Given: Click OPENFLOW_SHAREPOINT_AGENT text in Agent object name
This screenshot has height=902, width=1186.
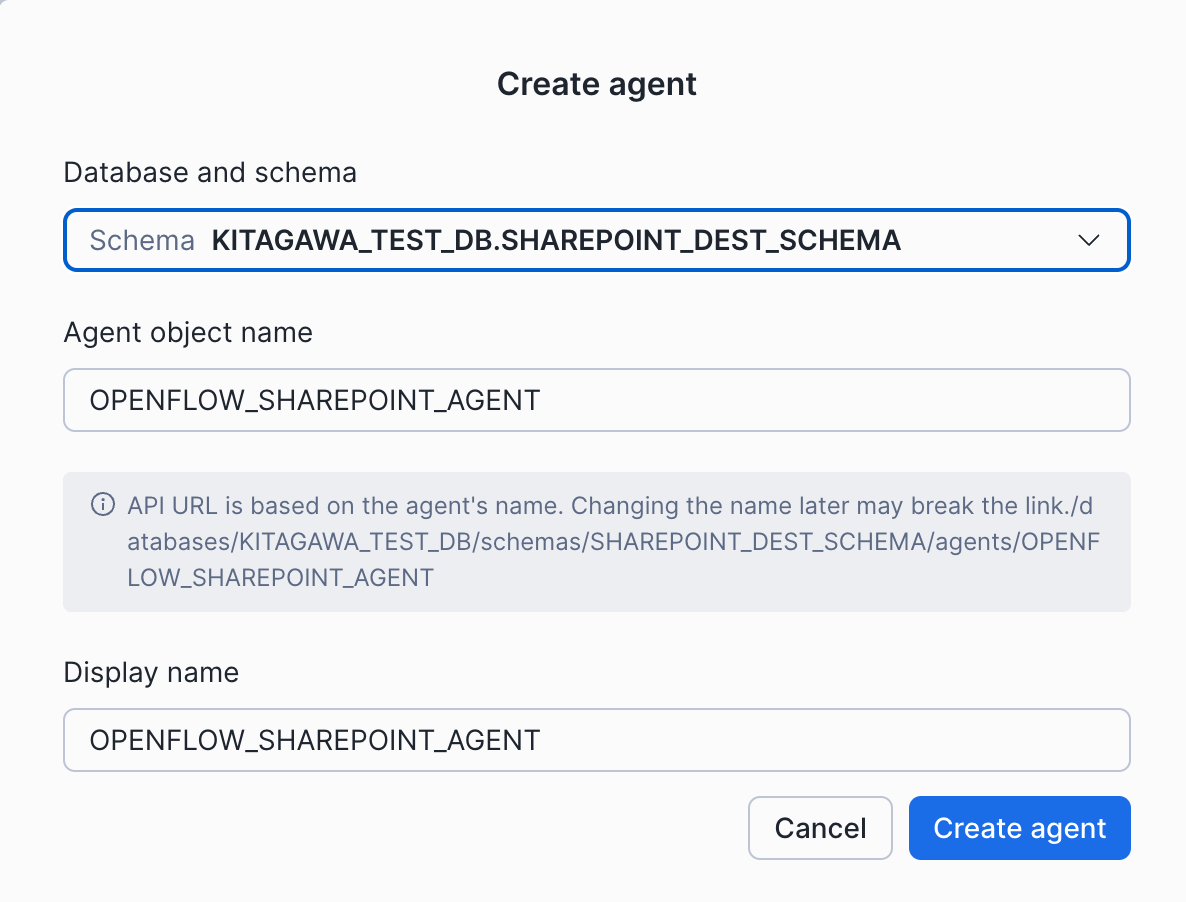Looking at the screenshot, I should point(315,400).
